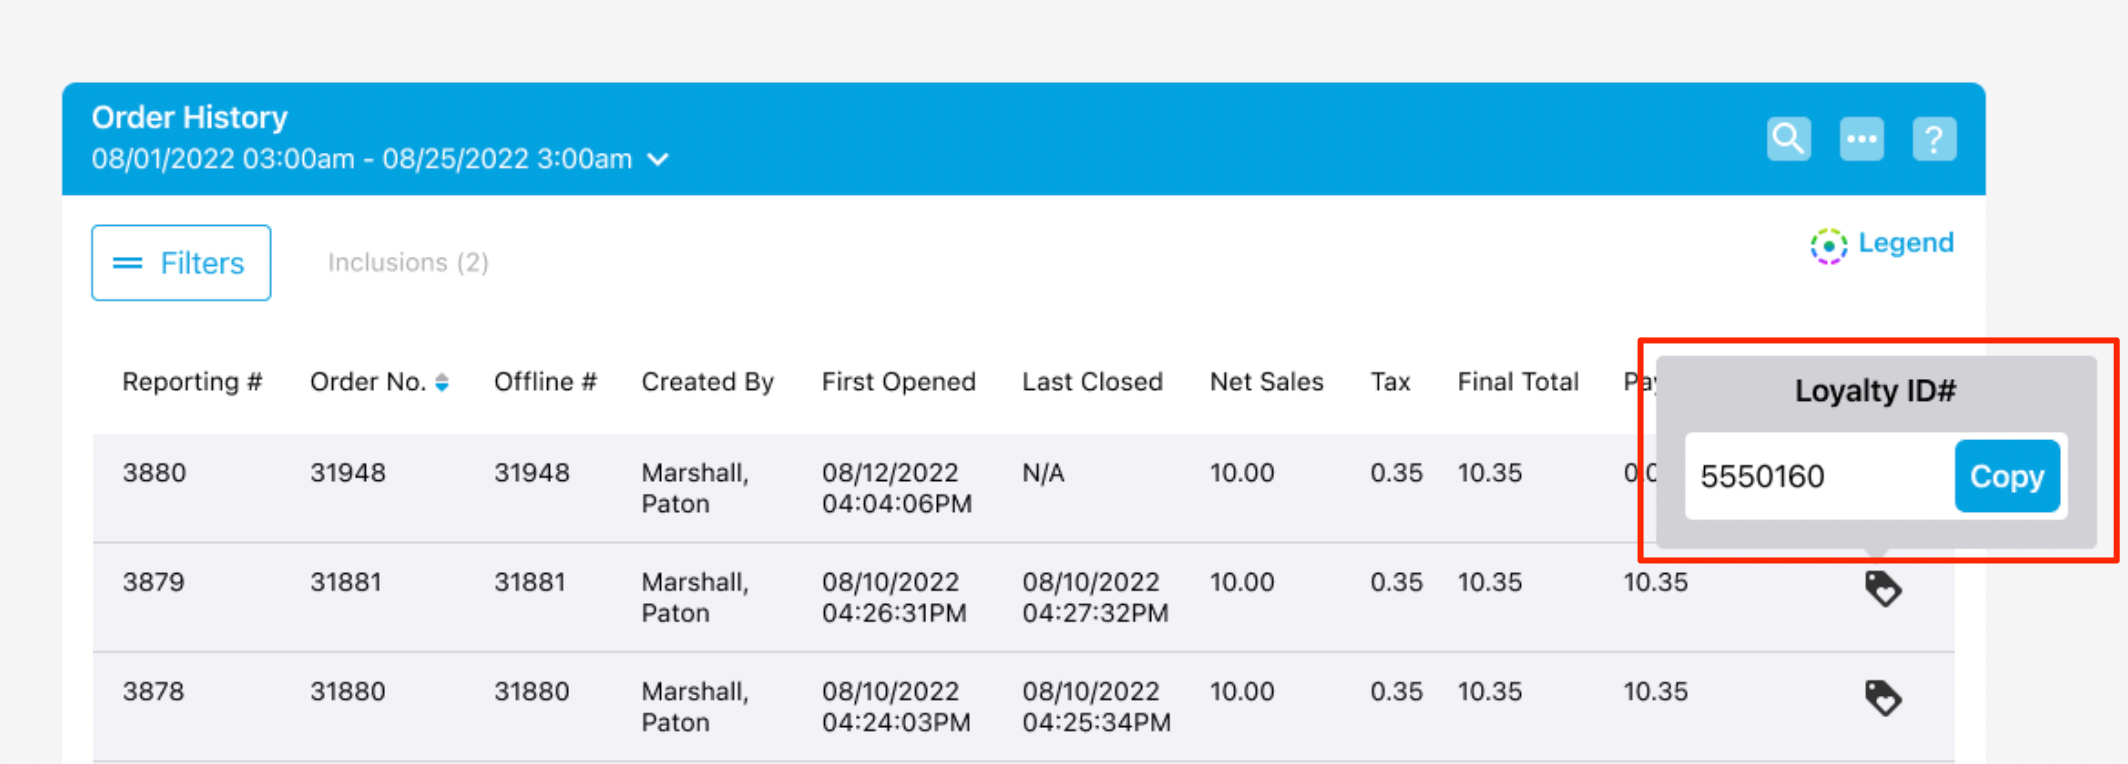
Task: Toggle Order No. column sort arrows
Action: (x=442, y=382)
